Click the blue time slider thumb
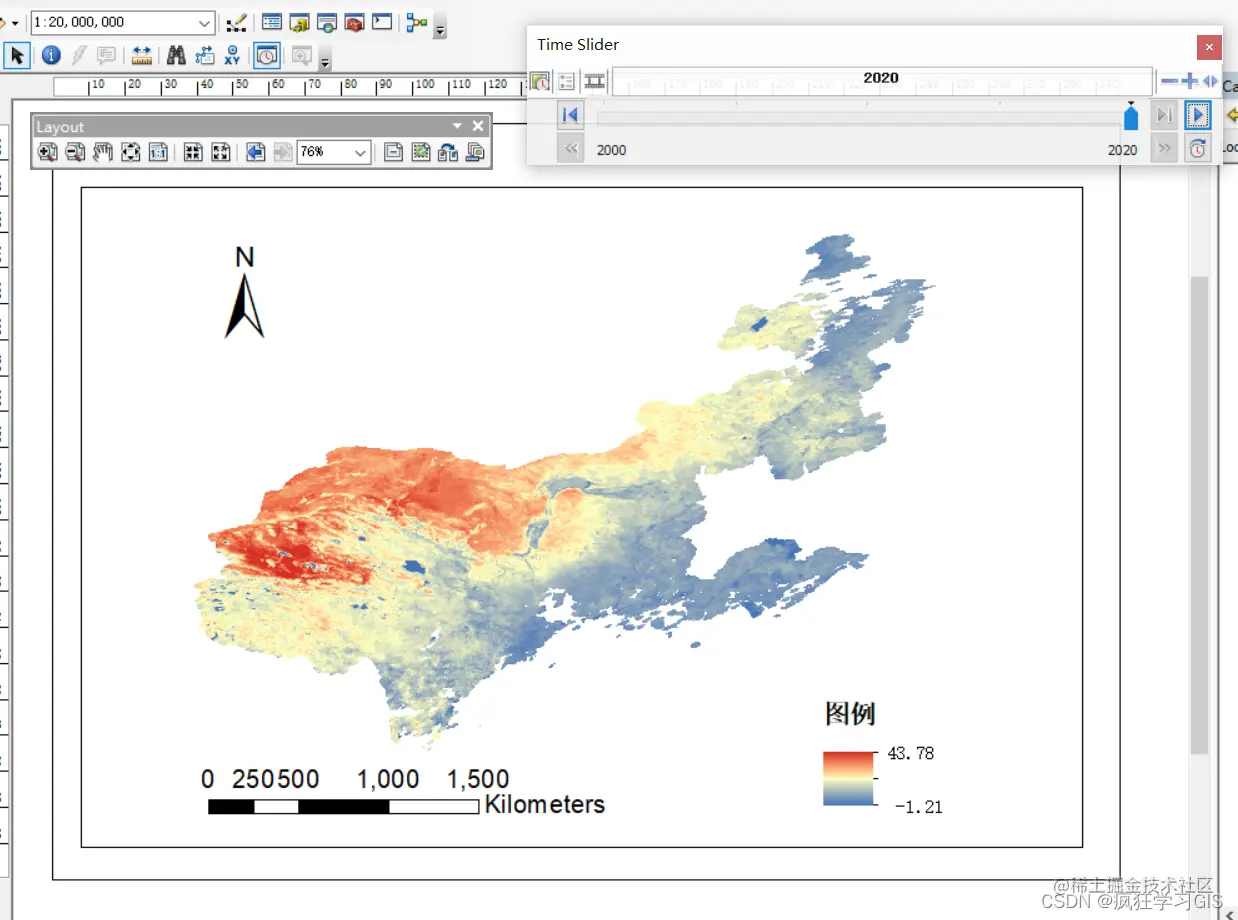Viewport: 1238px width, 920px height. tap(1131, 116)
